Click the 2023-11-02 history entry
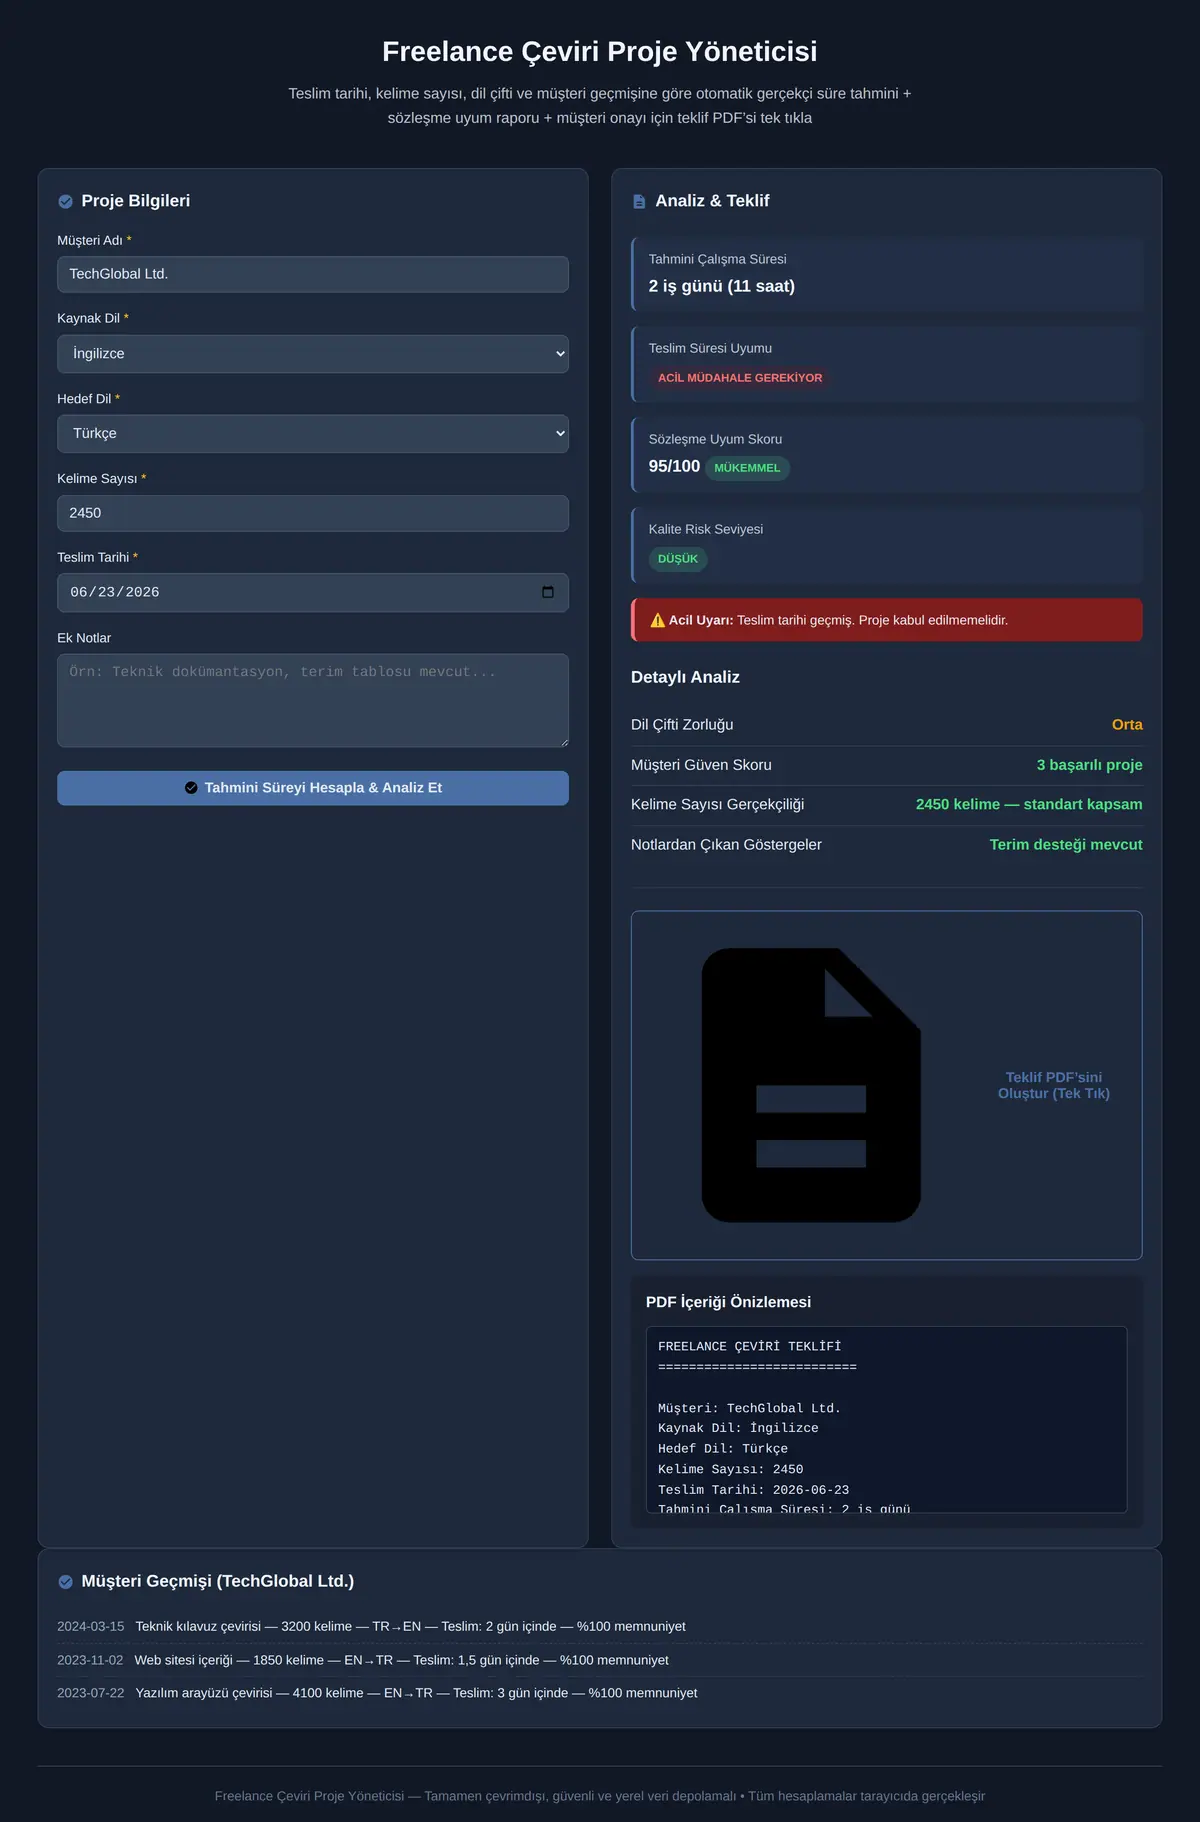The height and width of the screenshot is (1822, 1200). [600, 1660]
